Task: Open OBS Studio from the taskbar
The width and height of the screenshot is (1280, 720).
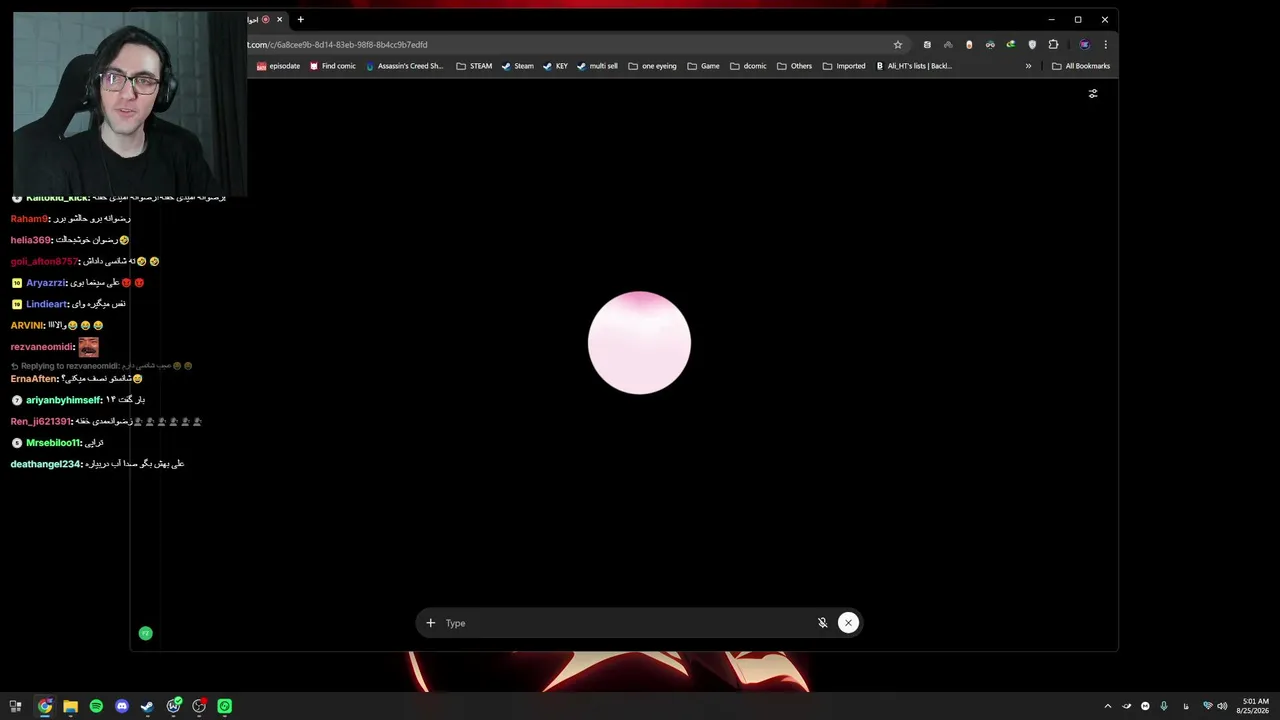Action: click(199, 706)
